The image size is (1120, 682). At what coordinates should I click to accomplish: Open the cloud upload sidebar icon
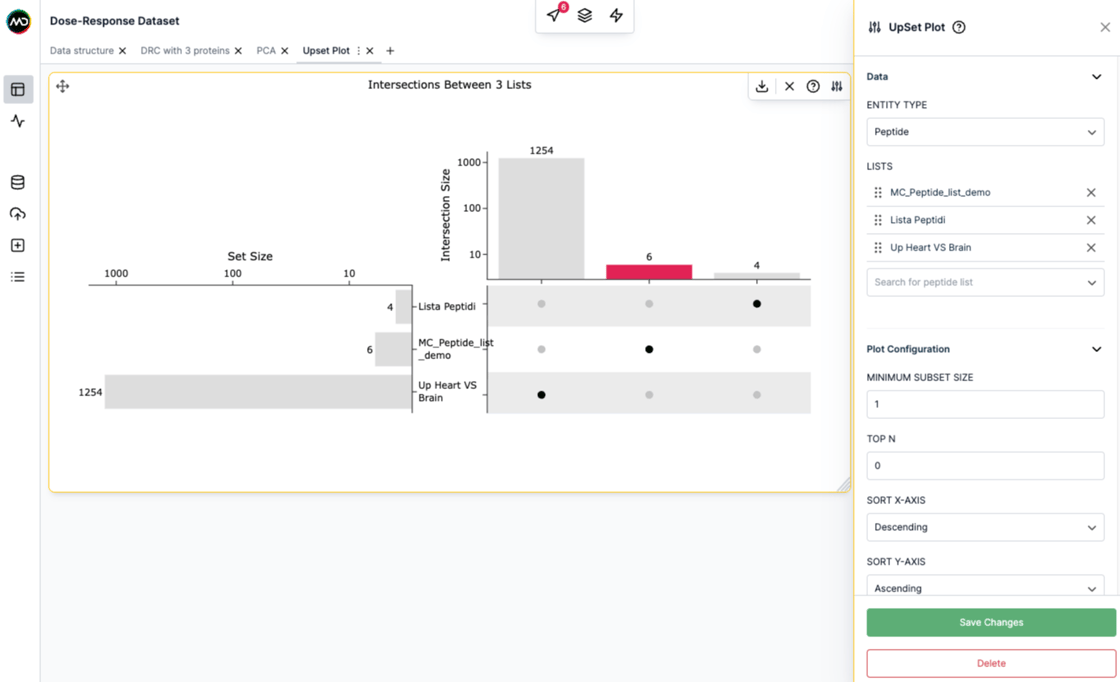point(18,214)
